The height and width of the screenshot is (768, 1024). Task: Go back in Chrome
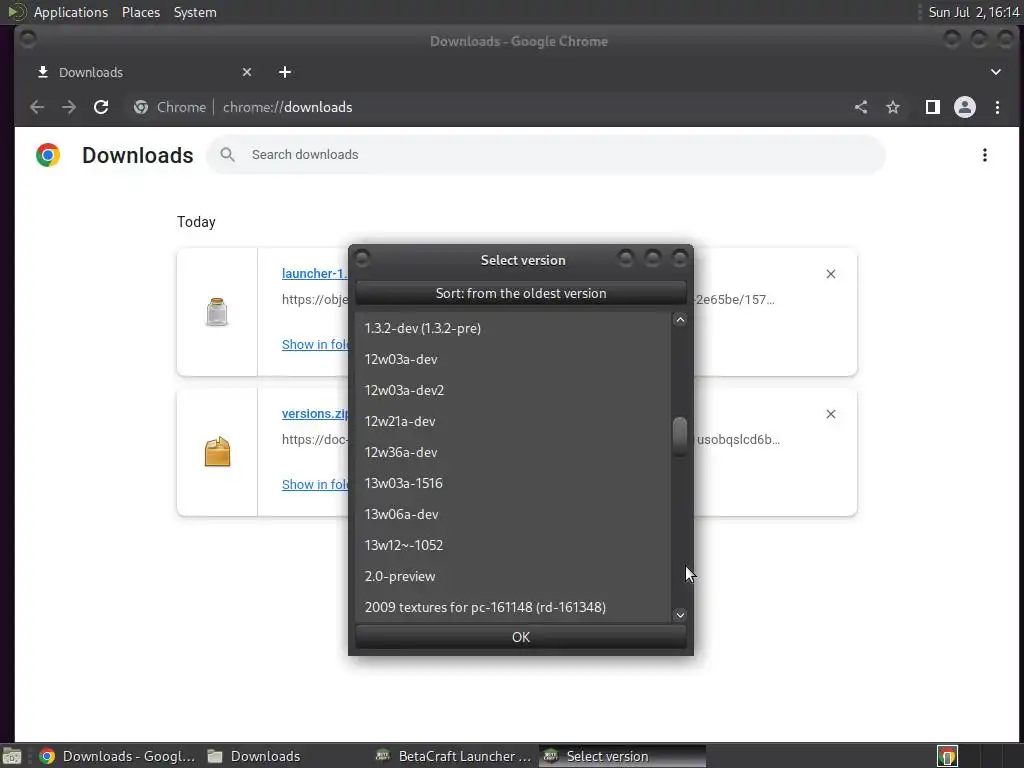click(37, 107)
